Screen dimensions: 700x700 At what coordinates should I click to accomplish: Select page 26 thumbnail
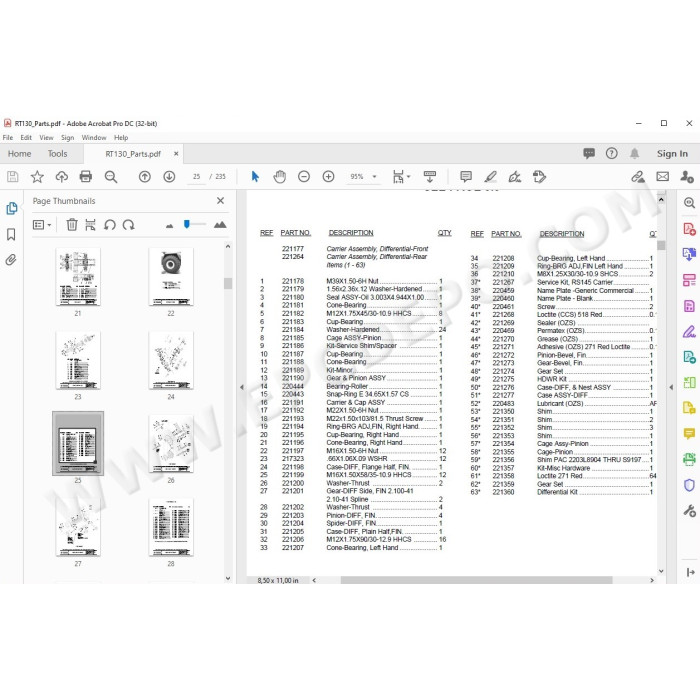pyautogui.click(x=171, y=444)
